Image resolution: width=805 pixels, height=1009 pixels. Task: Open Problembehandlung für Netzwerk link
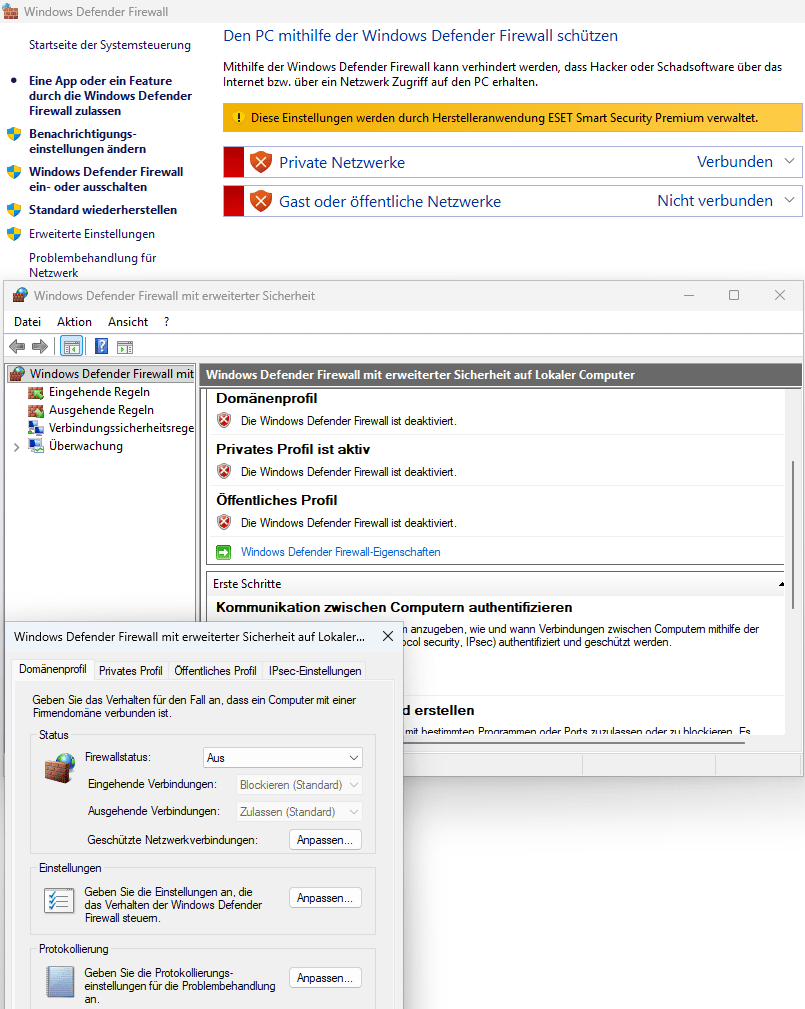click(93, 265)
